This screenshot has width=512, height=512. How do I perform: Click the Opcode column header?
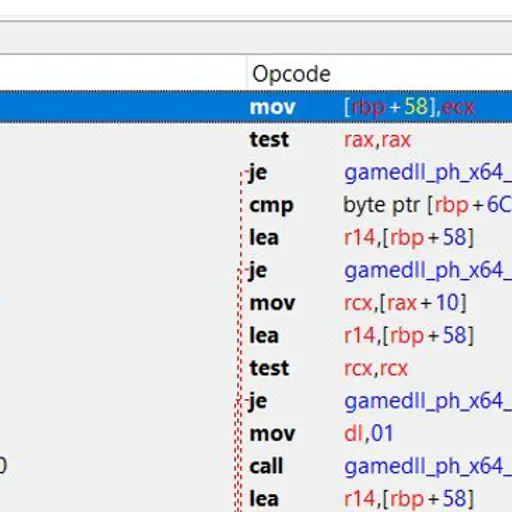click(379, 73)
